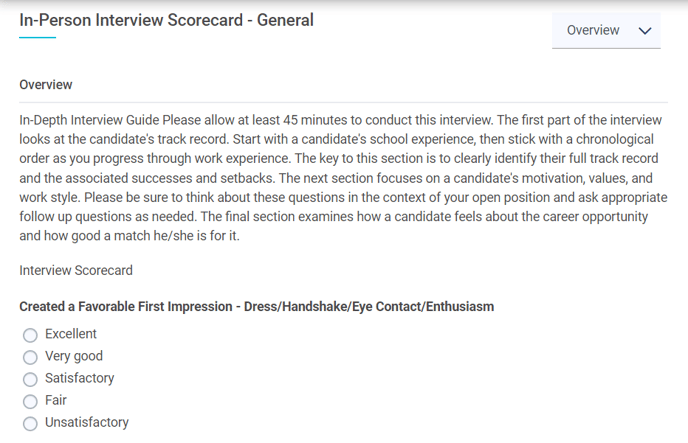Click the Very good label text
The image size is (688, 443).
point(74,356)
